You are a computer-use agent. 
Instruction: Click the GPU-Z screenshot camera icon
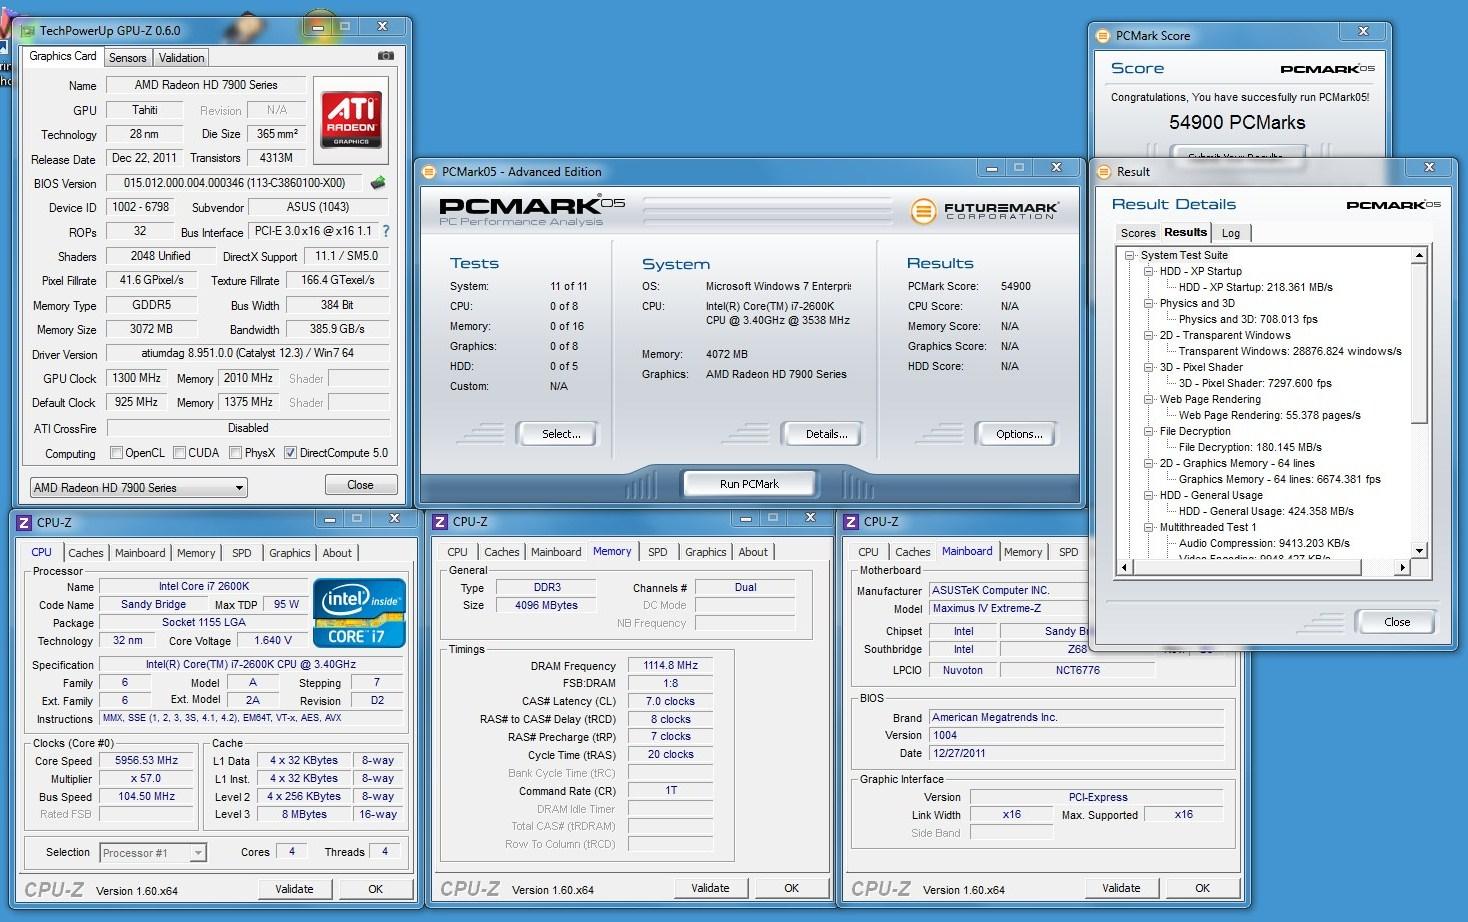pyautogui.click(x=385, y=56)
